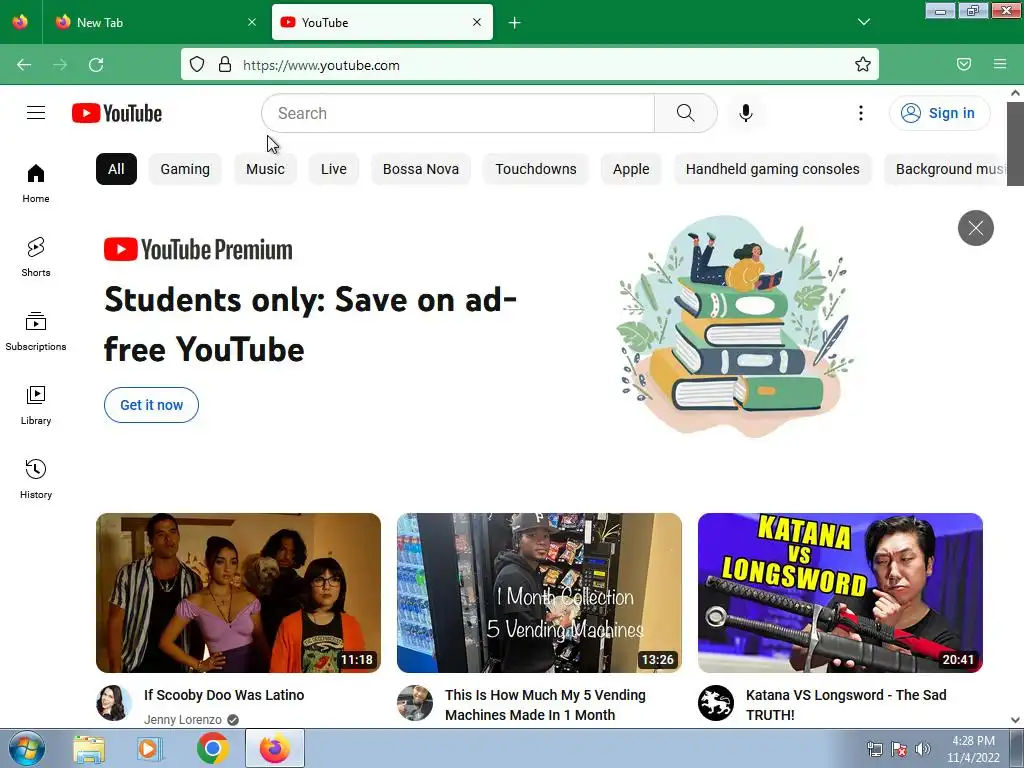Bookmark this page with star icon
This screenshot has width=1024, height=768.
pyautogui.click(x=863, y=65)
